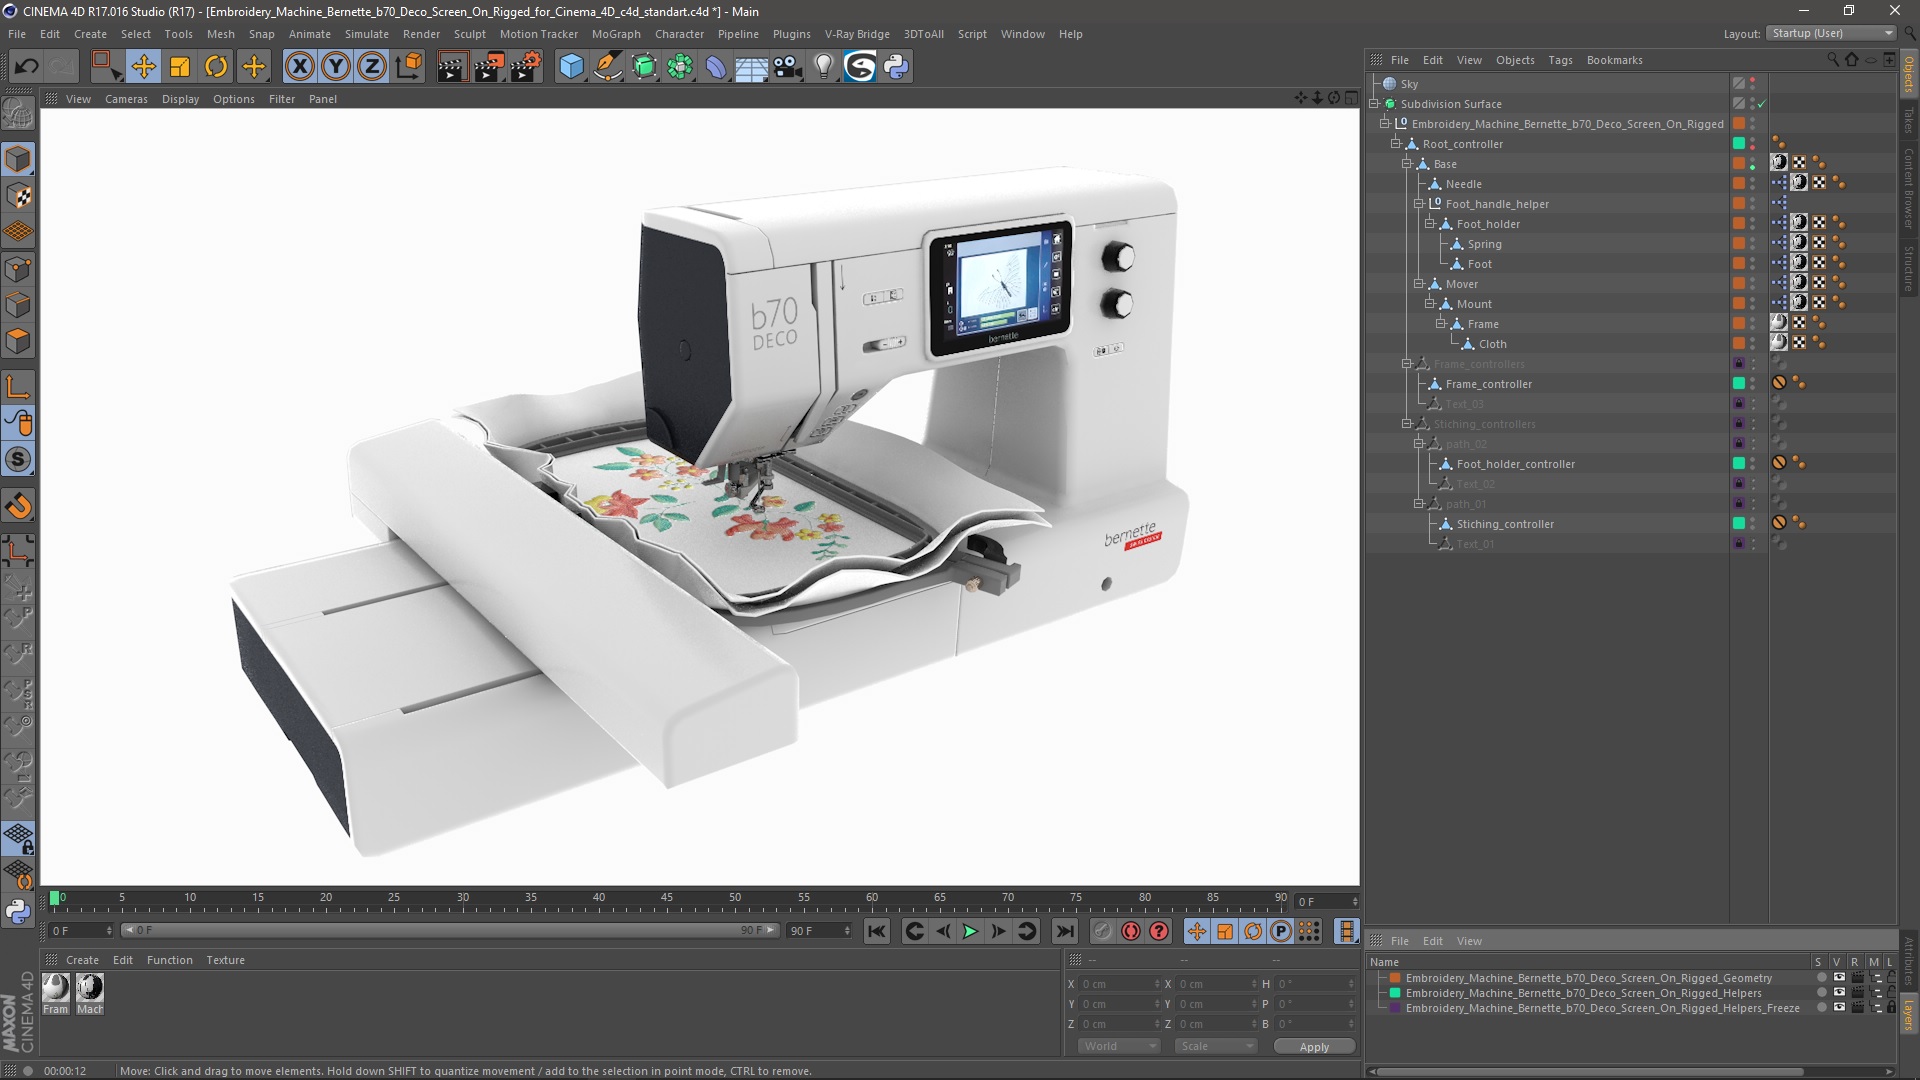Open the Character menu
1920x1080 pixels.
tap(679, 34)
